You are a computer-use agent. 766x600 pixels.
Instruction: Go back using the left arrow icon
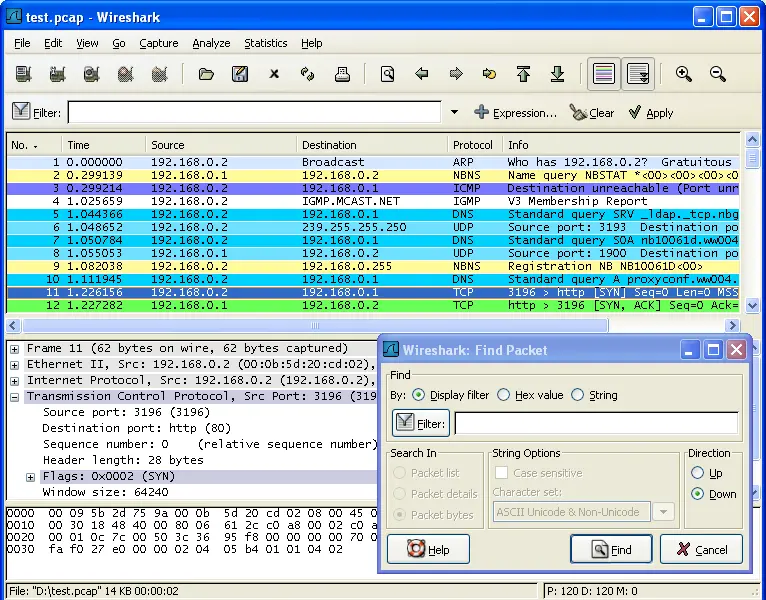[421, 74]
